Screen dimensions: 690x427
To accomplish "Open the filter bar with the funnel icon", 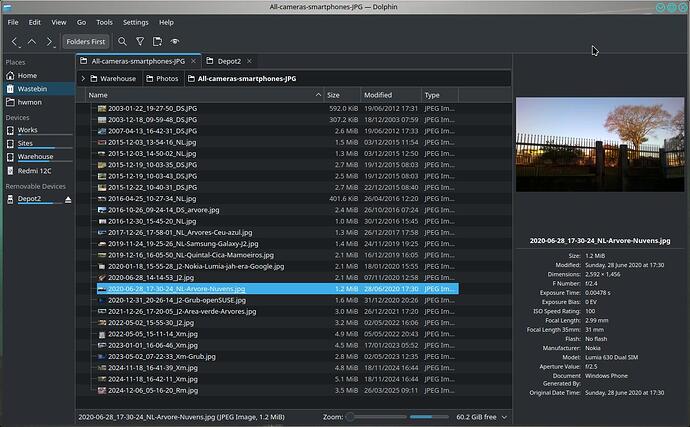I will tap(140, 42).
